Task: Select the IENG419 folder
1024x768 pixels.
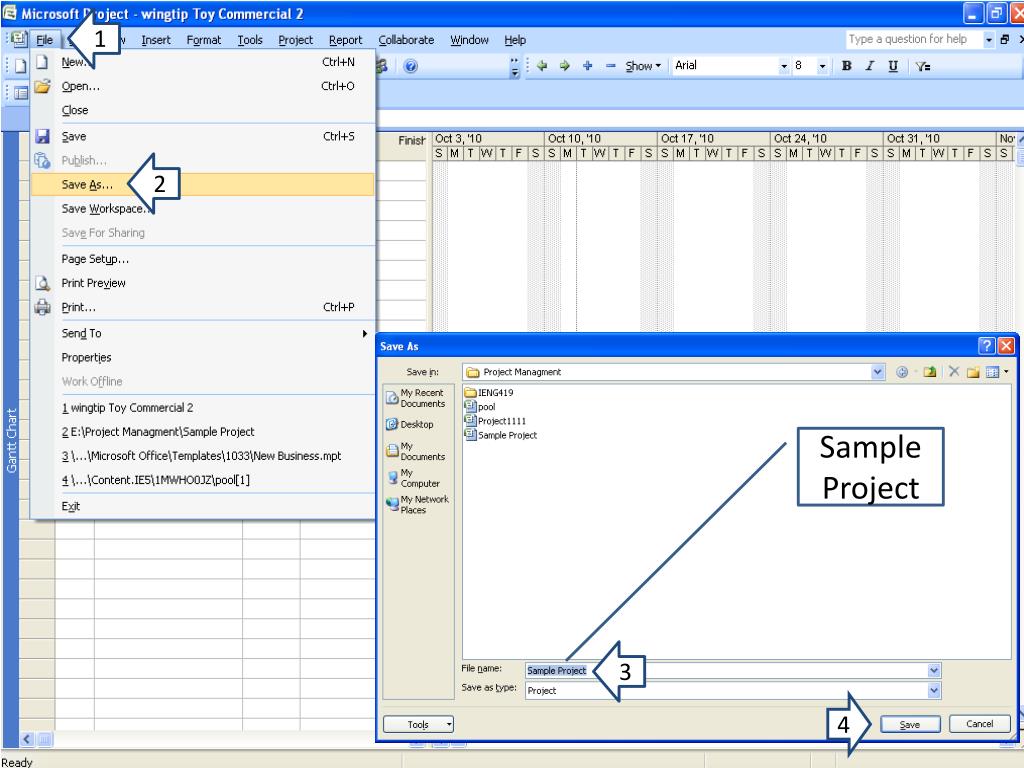Action: coord(489,392)
